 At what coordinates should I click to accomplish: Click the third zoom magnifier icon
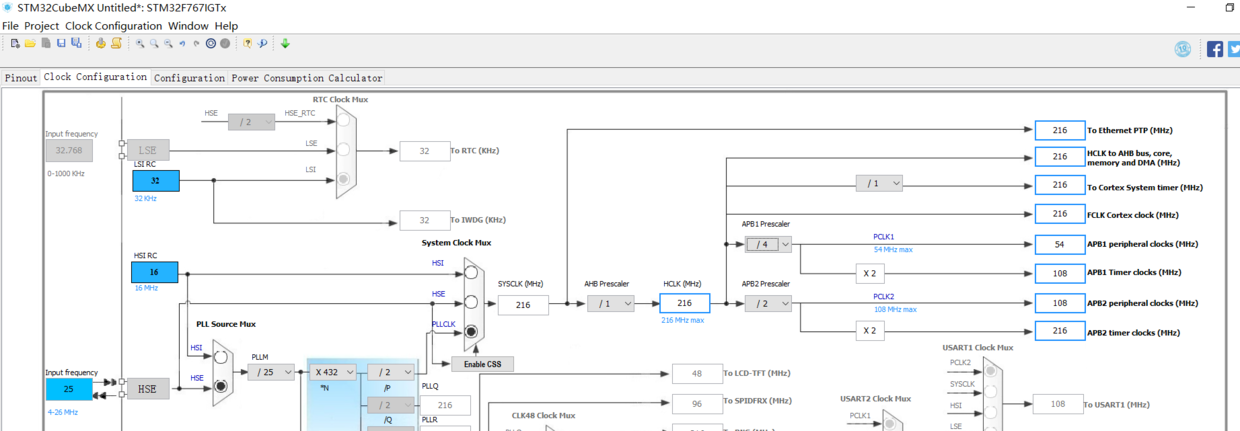pos(168,44)
